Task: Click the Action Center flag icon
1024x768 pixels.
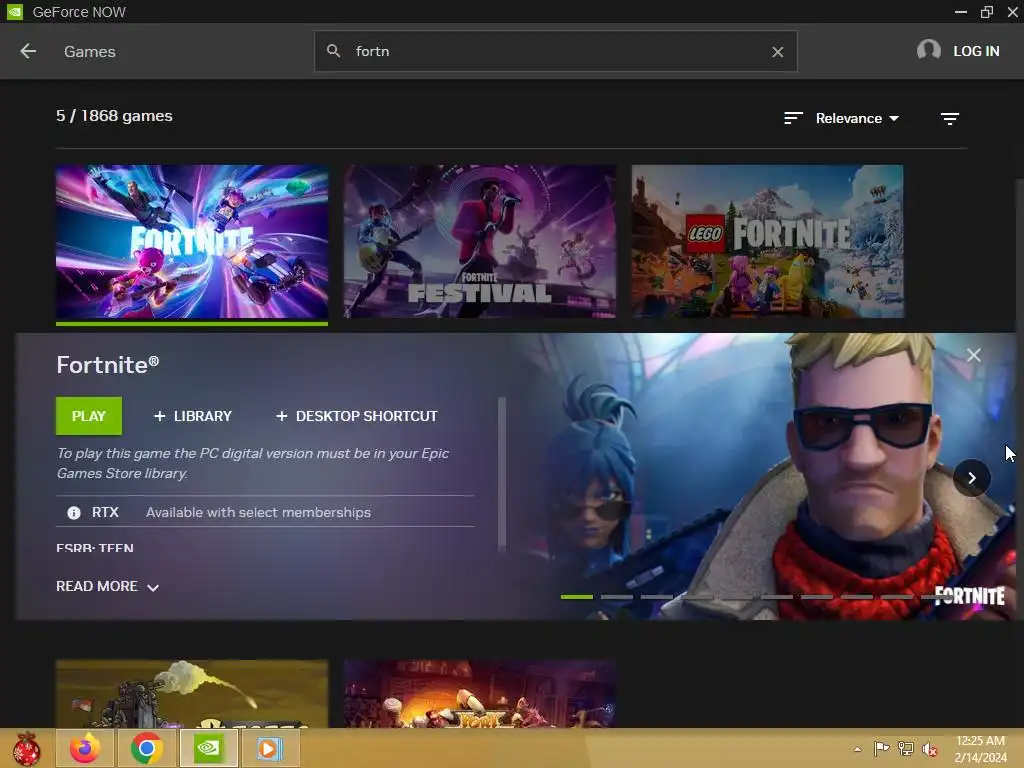Action: point(881,748)
